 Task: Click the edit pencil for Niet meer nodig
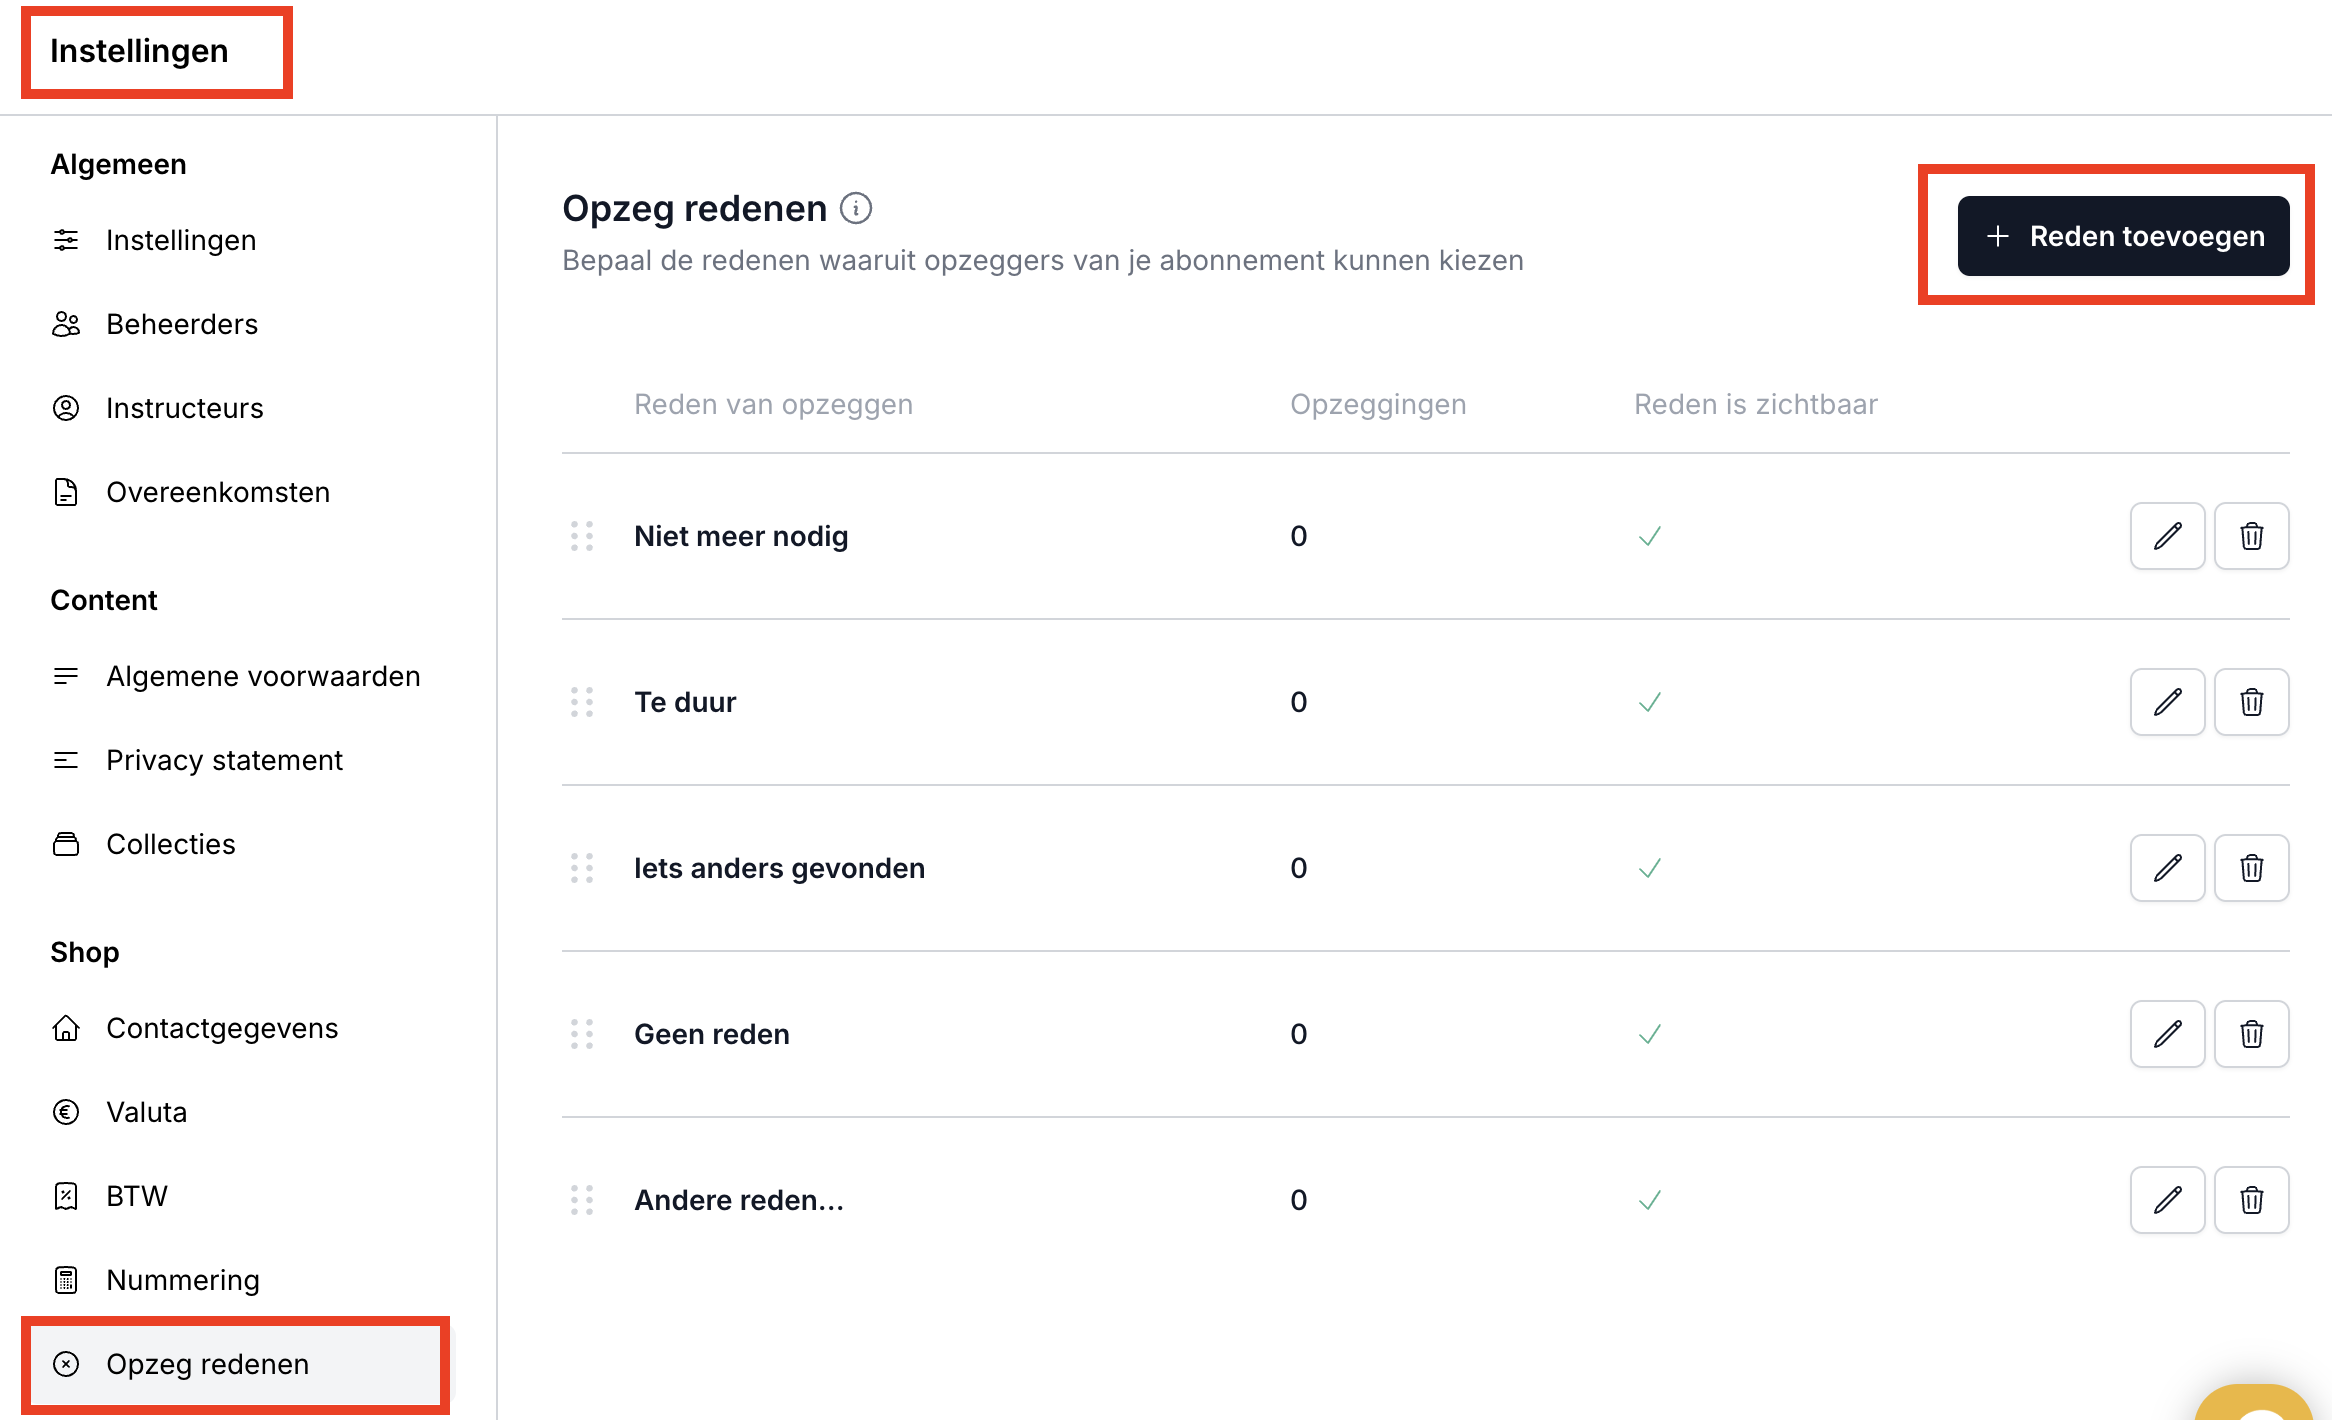coord(2167,536)
